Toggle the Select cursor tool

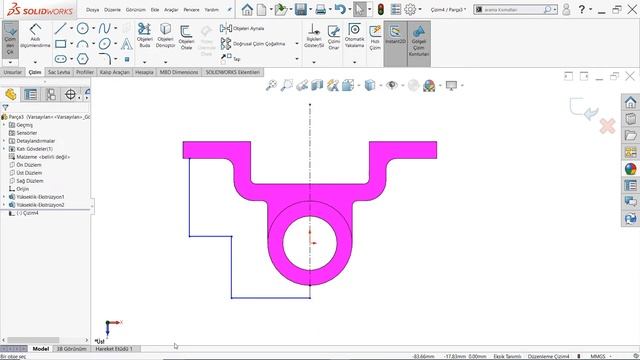click(x=359, y=9)
